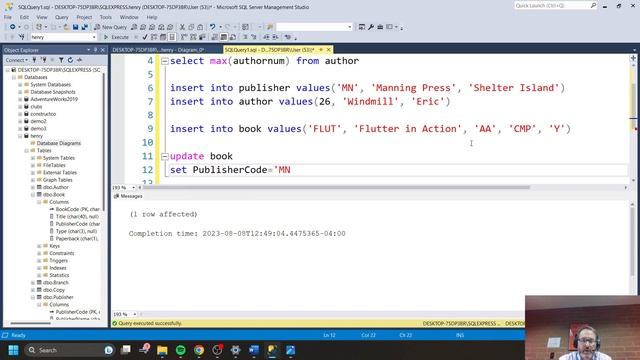The height and width of the screenshot is (360, 640).
Task: Click the Activity monitor icon in Object Explorer
Action: click(x=79, y=60)
